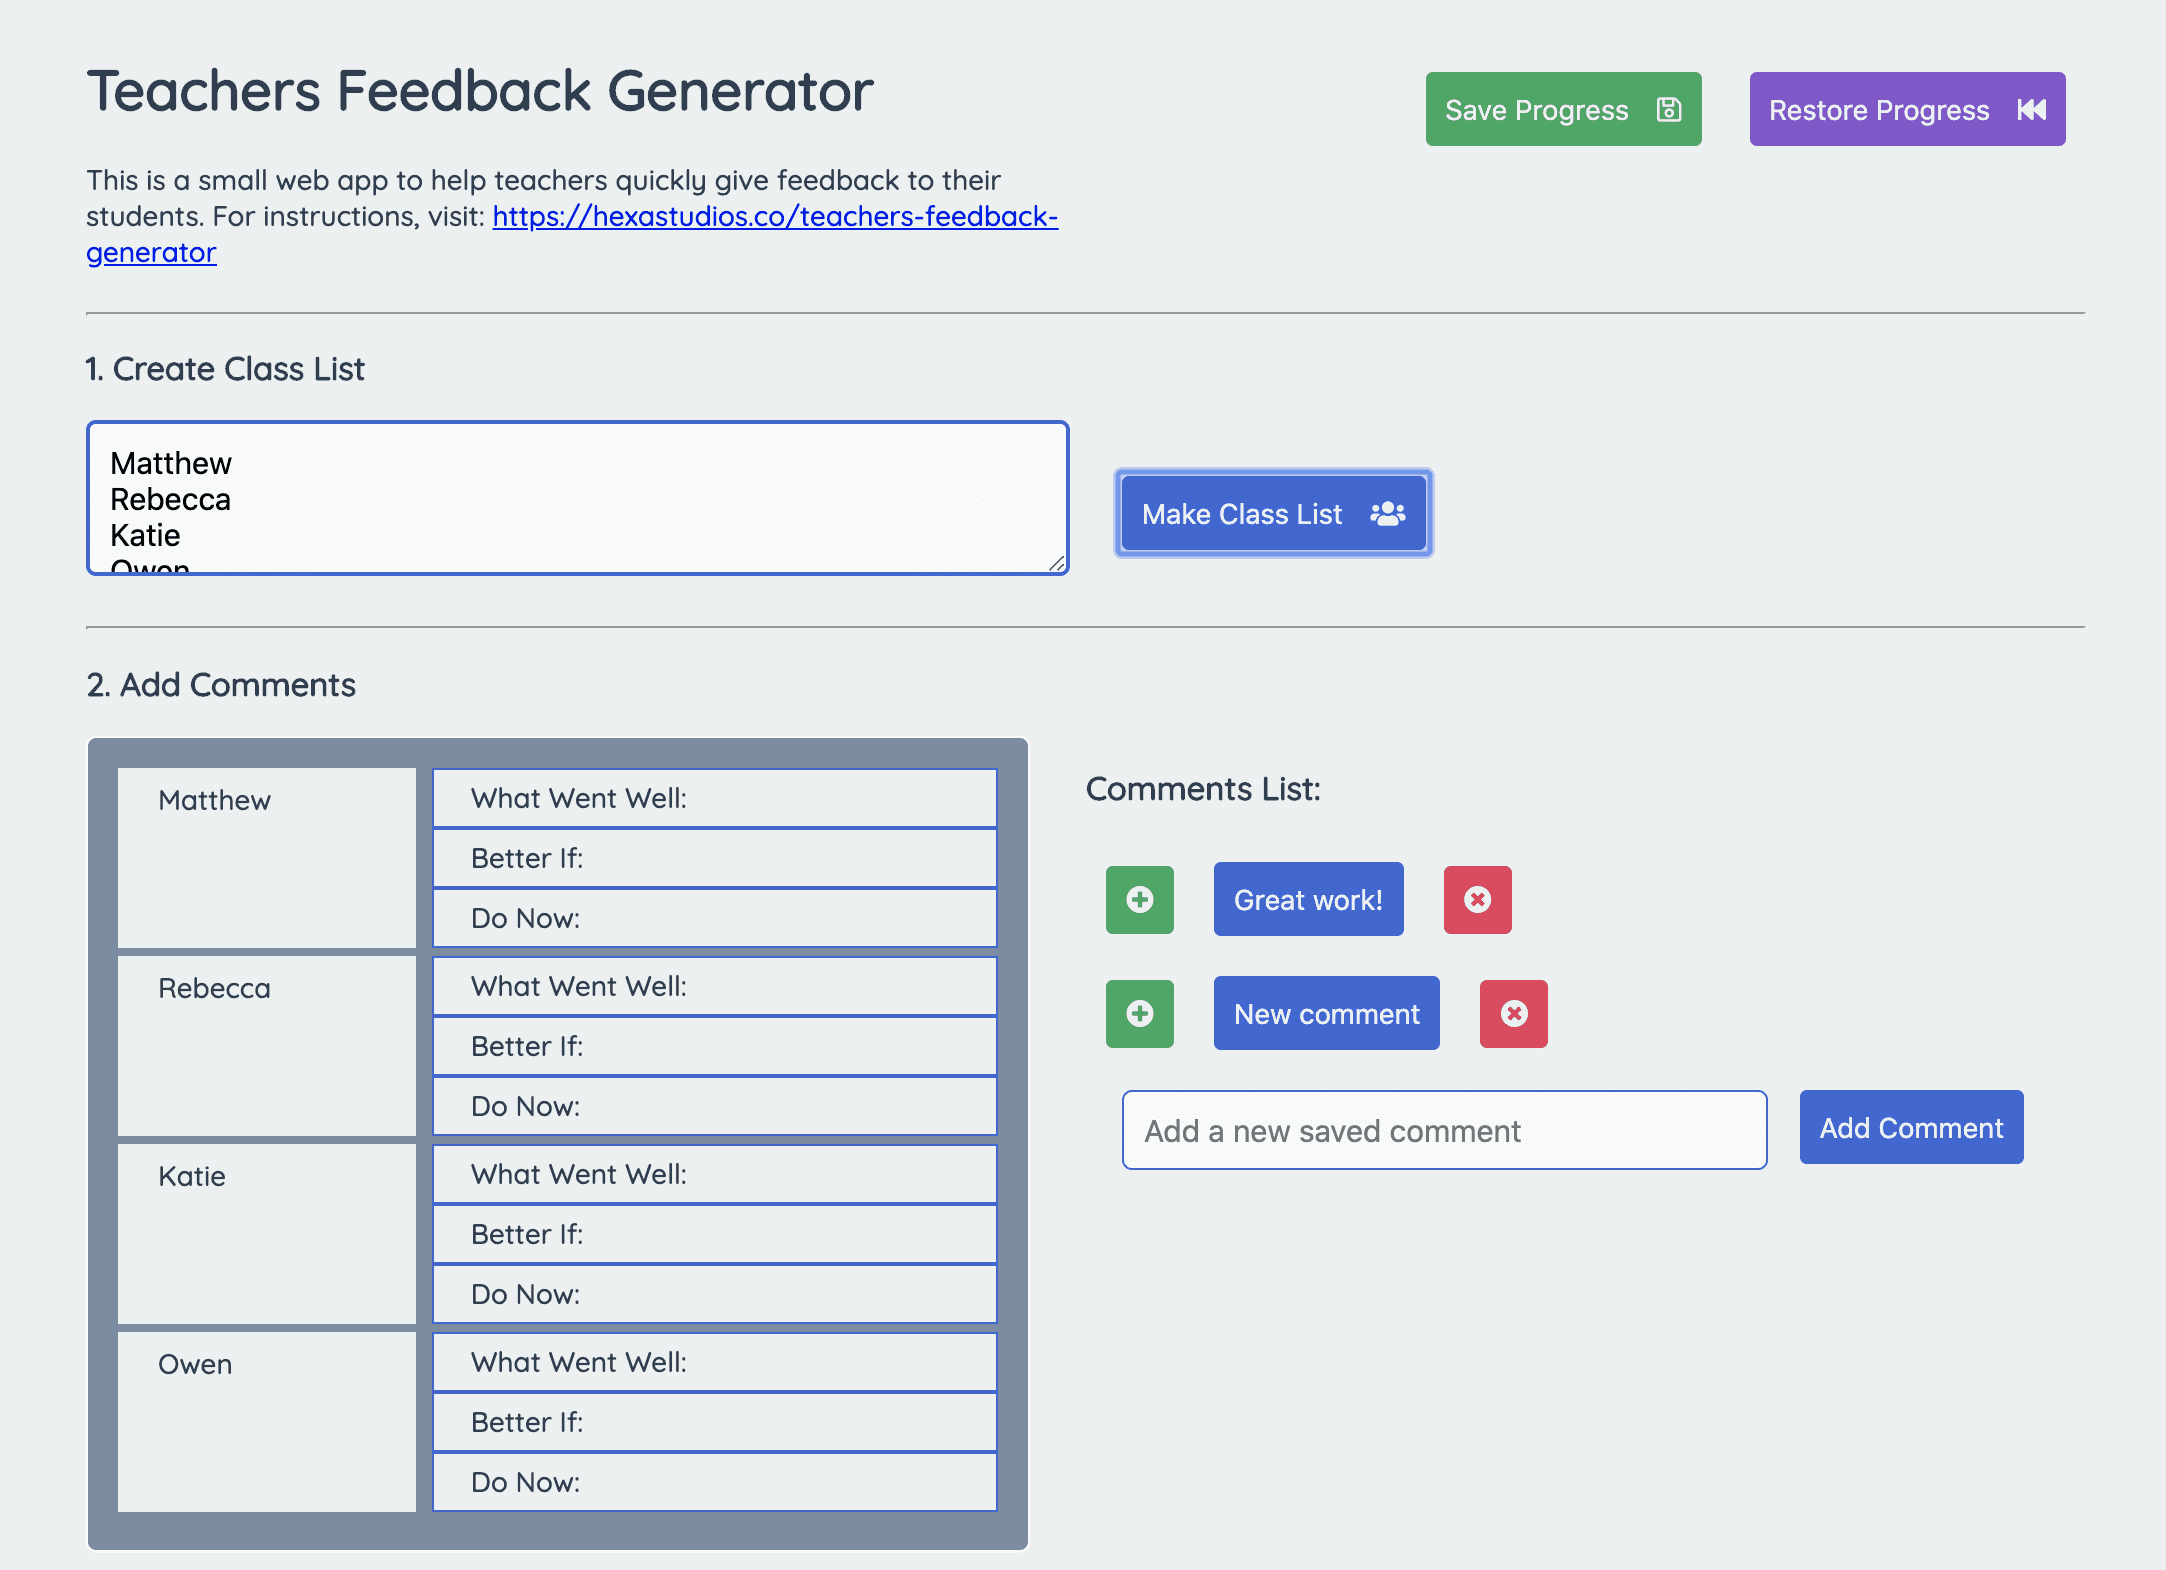Image resolution: width=2166 pixels, height=1570 pixels.
Task: Click the green plus icon beside New comment
Action: (1139, 1014)
